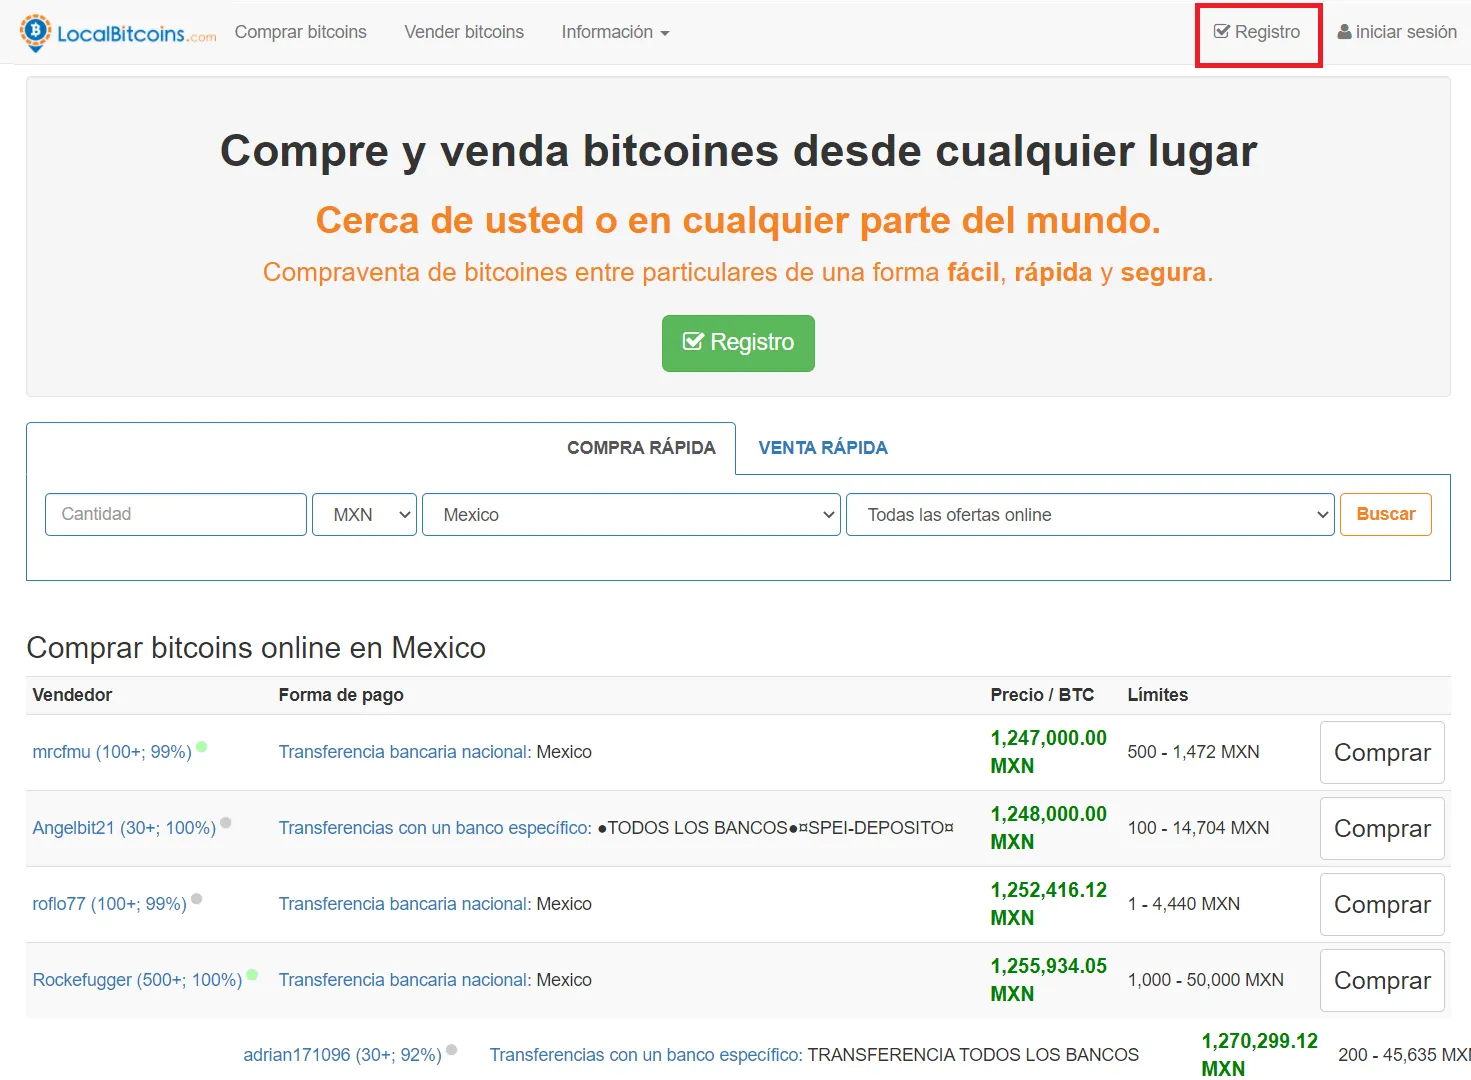Select the price 1,255,934.05 MXN

[x=1048, y=980]
